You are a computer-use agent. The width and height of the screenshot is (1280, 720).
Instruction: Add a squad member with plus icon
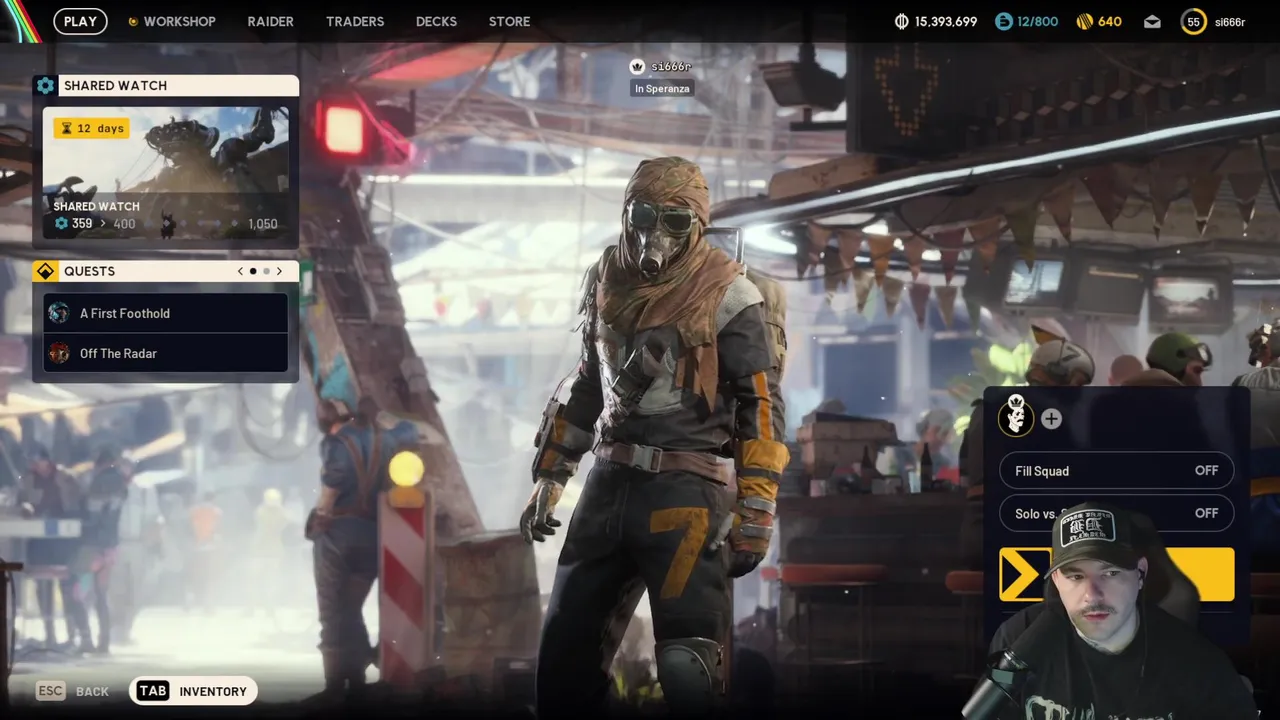coord(1051,419)
